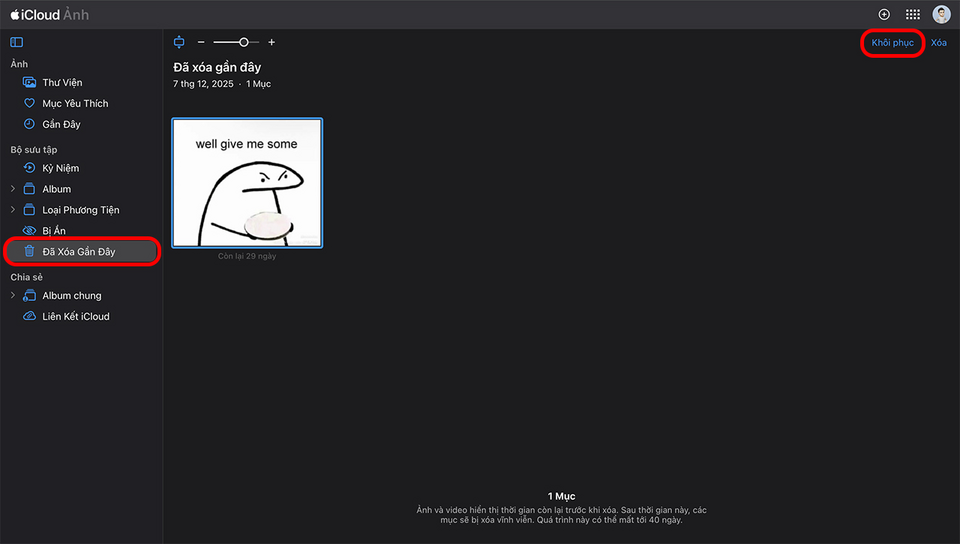The width and height of the screenshot is (960, 544).
Task: Zoom in with the plus icon
Action: (x=271, y=42)
